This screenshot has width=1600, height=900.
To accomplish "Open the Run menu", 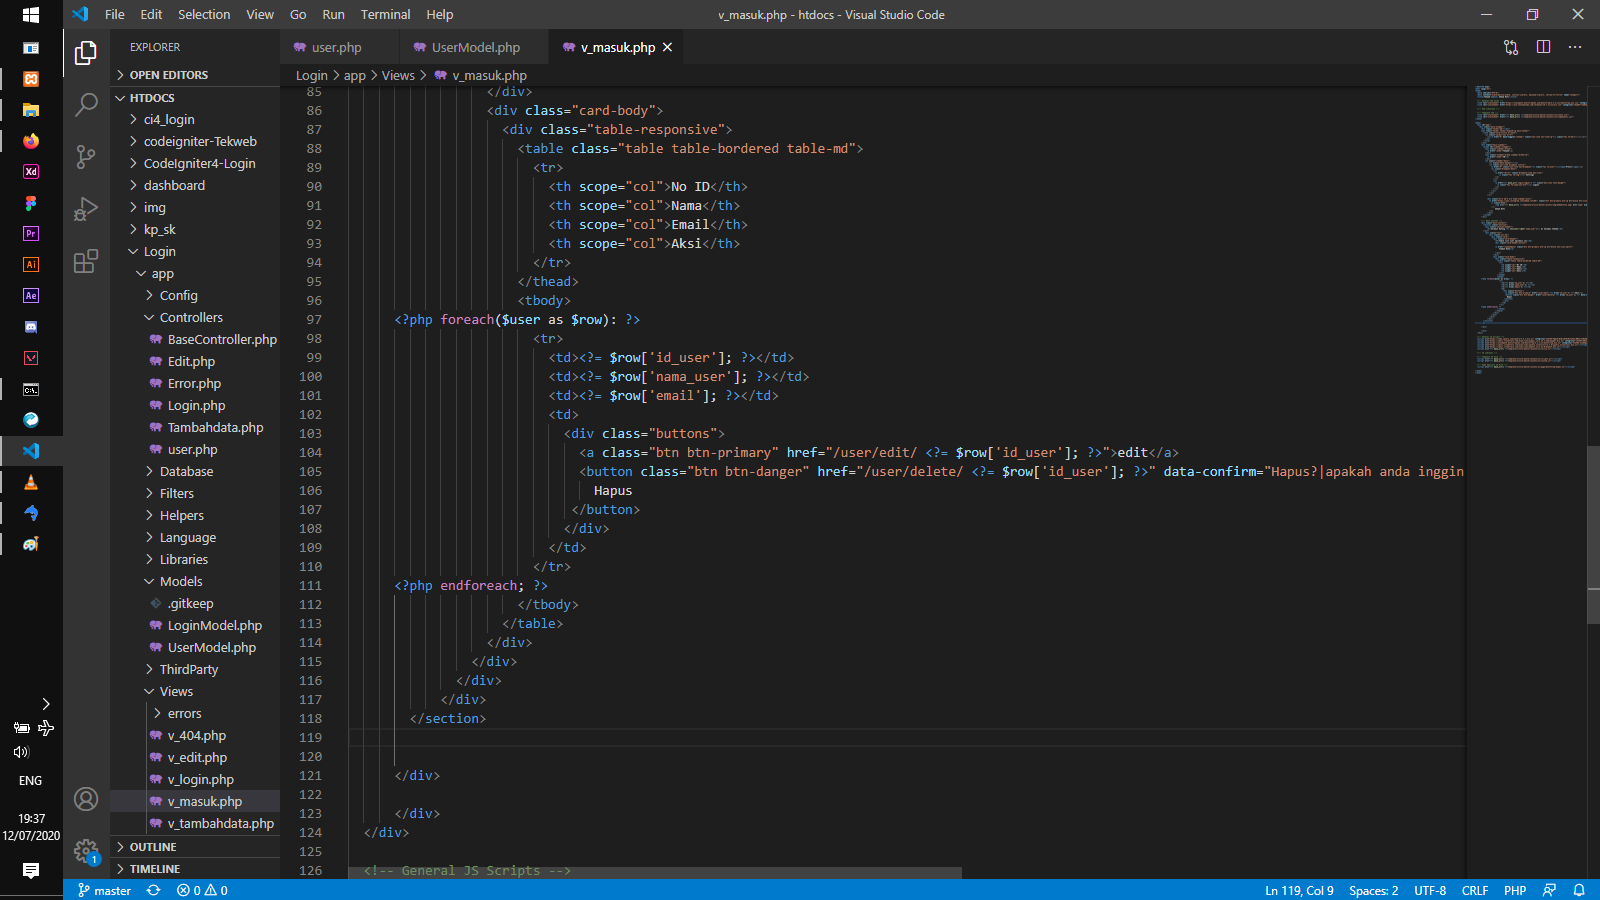I will tap(333, 14).
